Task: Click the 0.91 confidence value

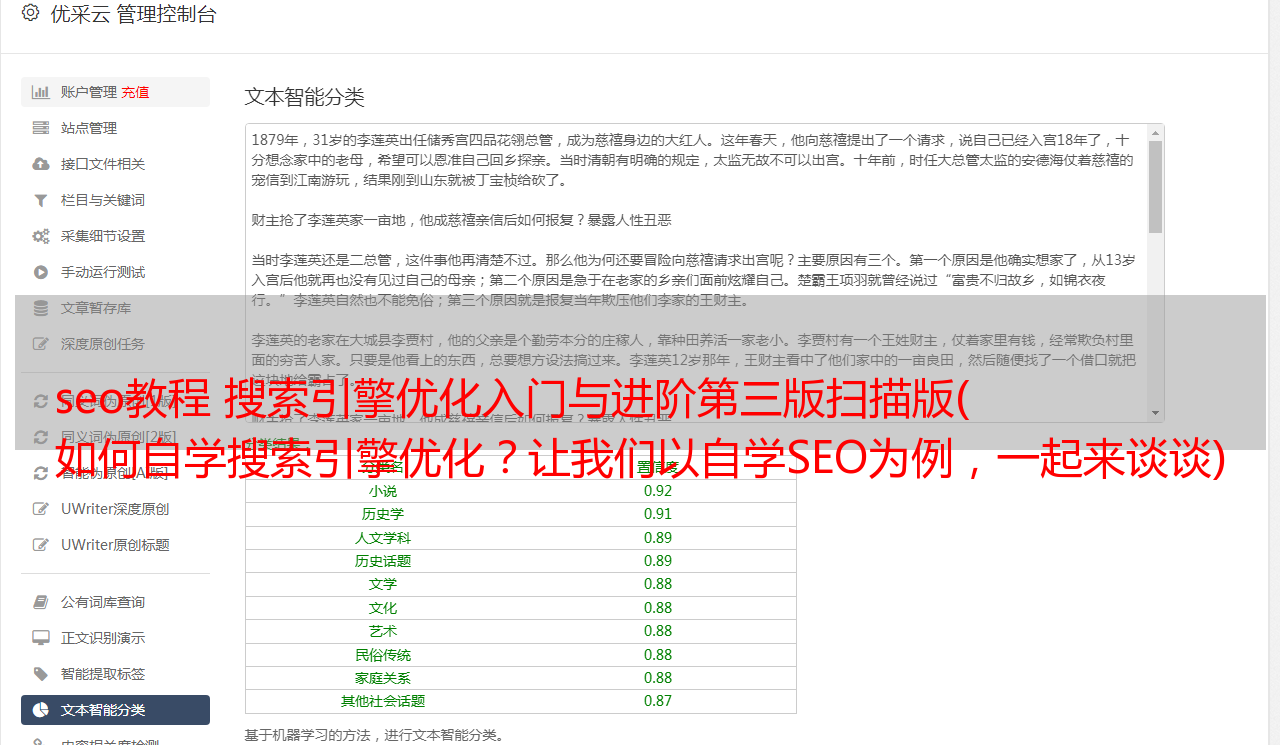Action: [x=658, y=514]
